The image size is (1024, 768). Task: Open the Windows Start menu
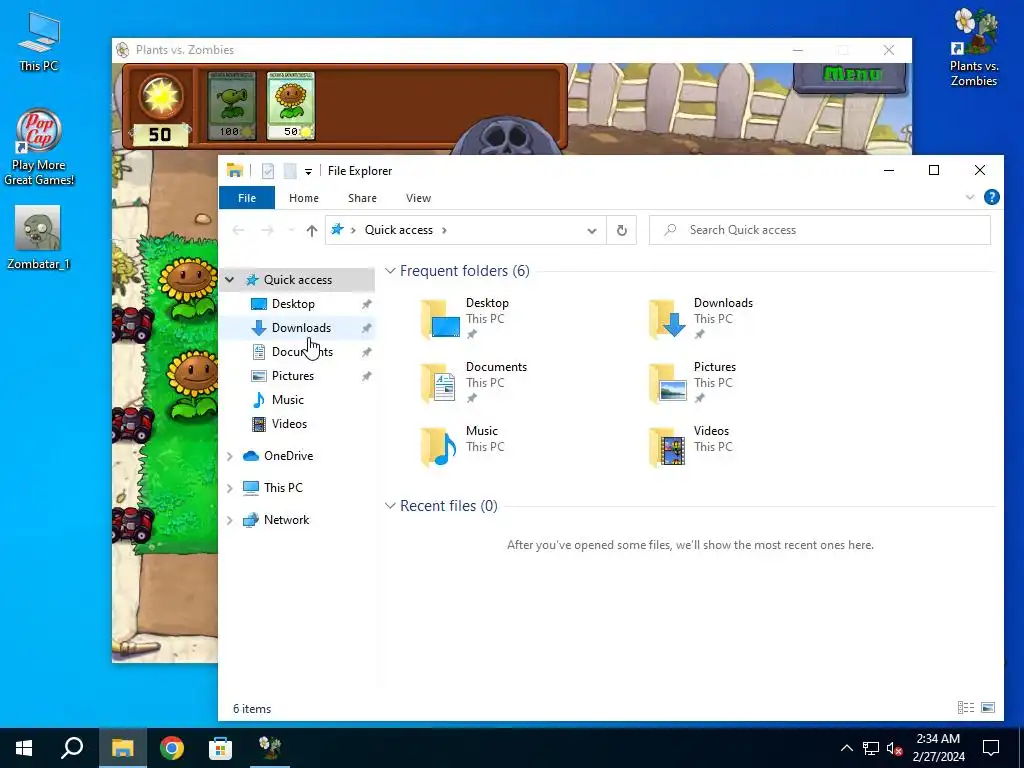[24, 748]
